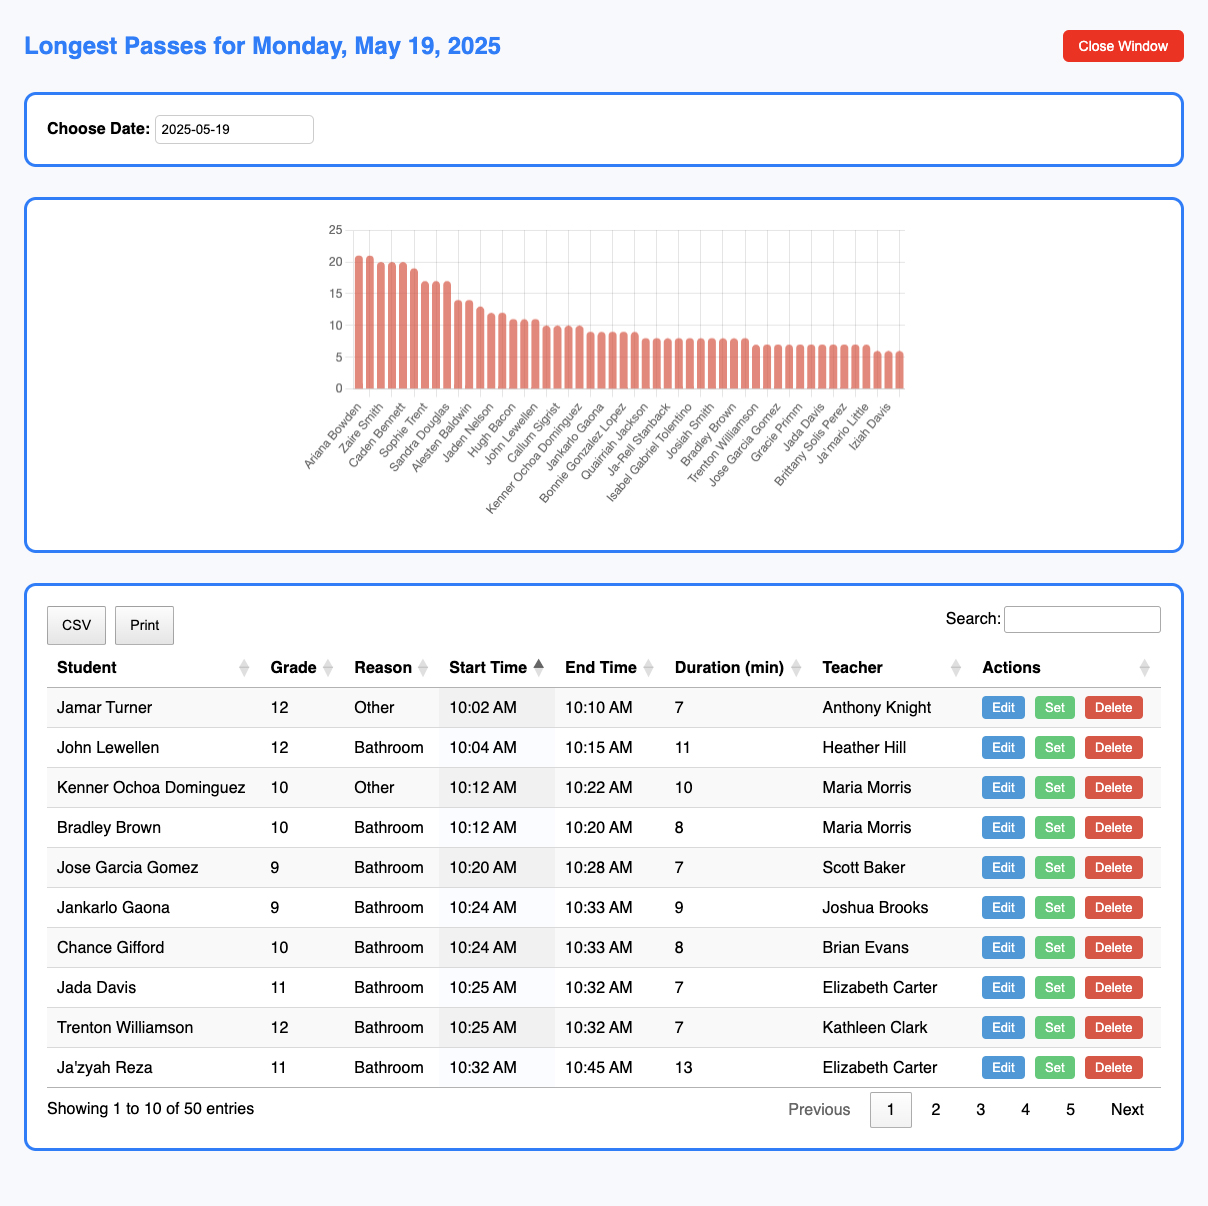Toggle Start Time sort direction arrow
Image resolution: width=1208 pixels, height=1206 pixels.
(539, 667)
